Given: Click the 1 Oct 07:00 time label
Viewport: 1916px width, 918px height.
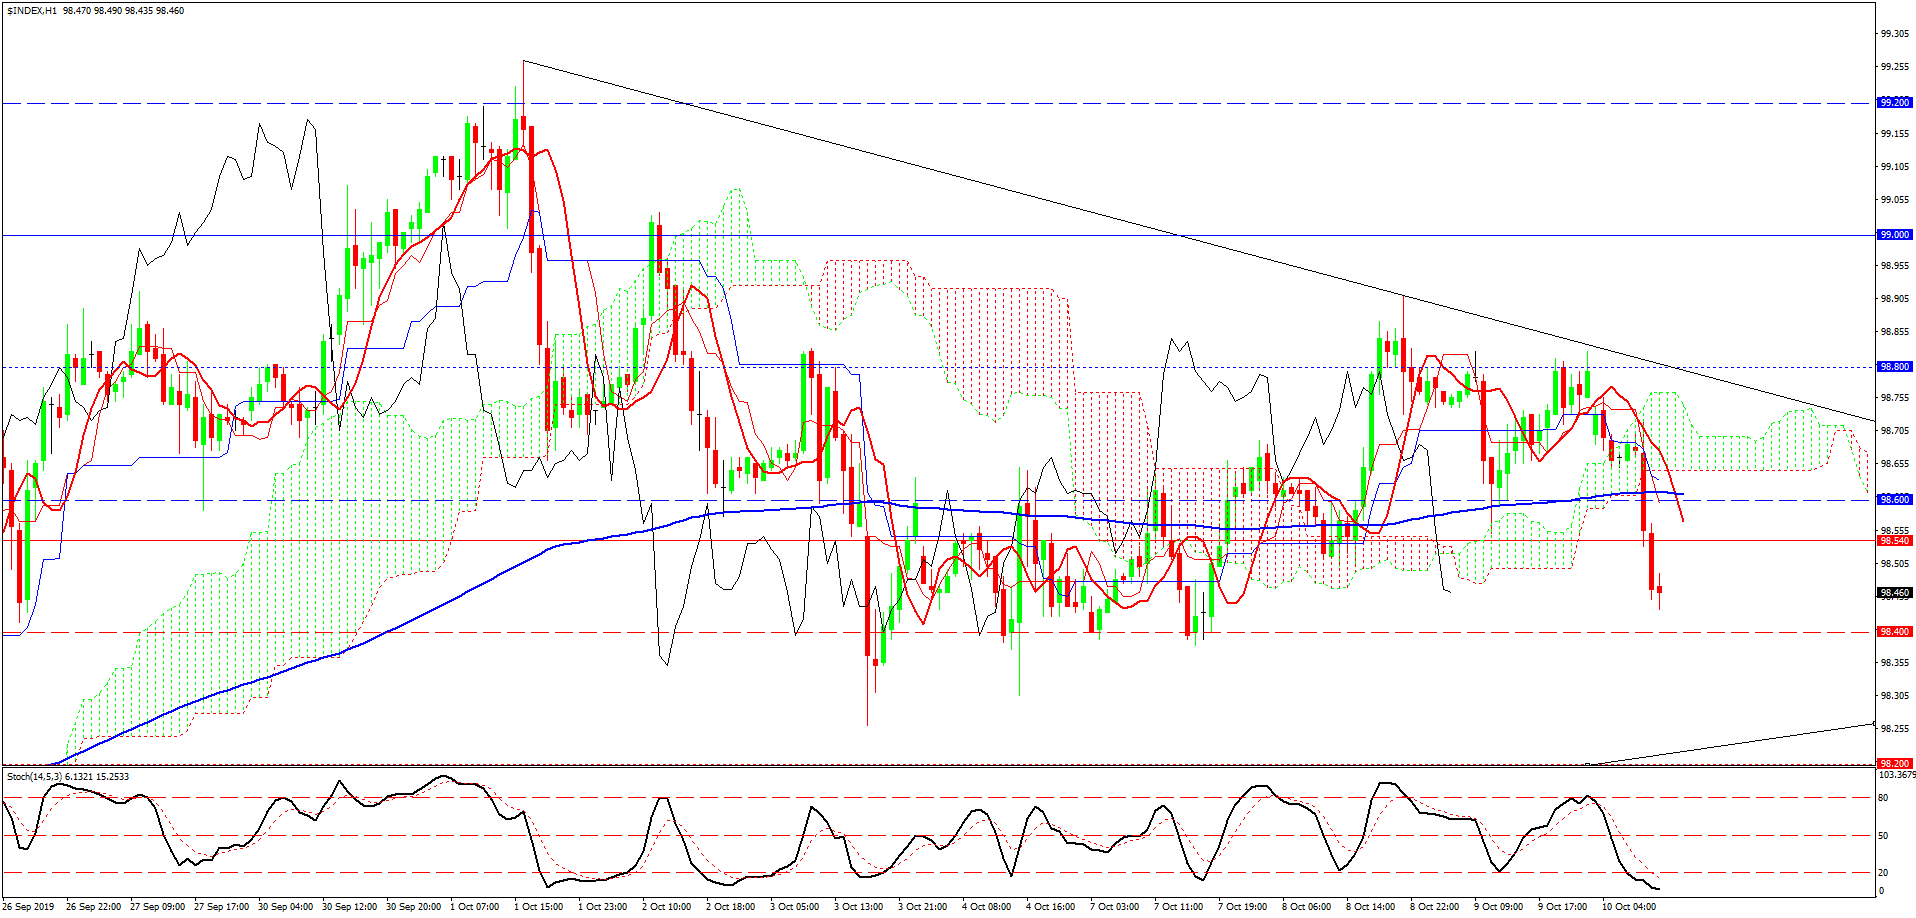Looking at the screenshot, I should pyautogui.click(x=475, y=907).
